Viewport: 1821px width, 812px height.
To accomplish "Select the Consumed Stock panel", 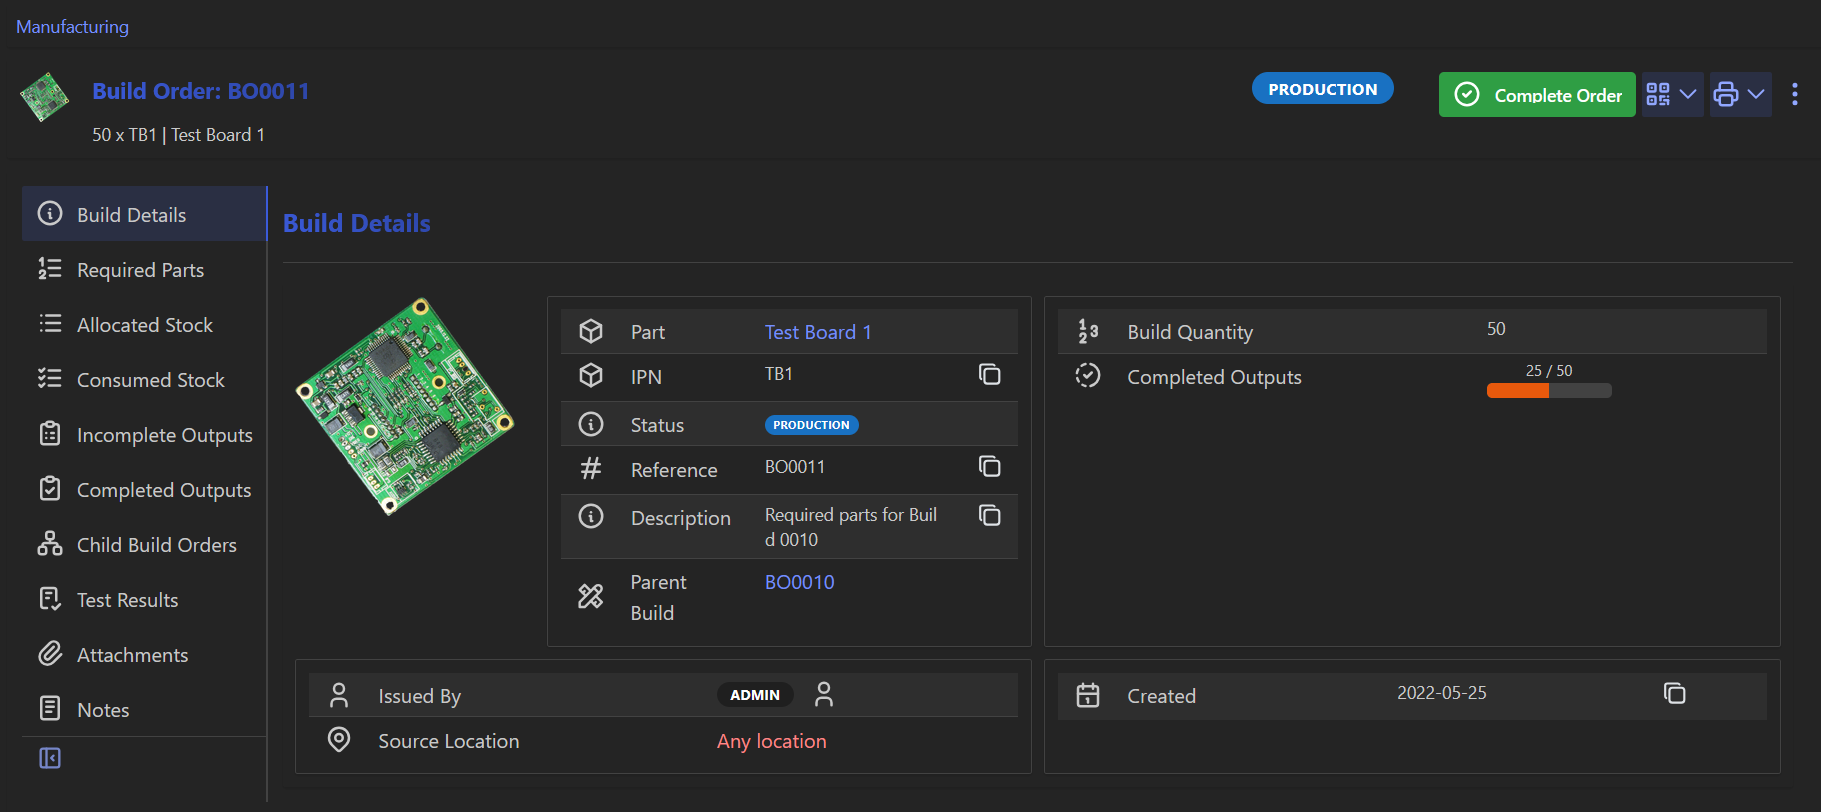I will tap(150, 380).
